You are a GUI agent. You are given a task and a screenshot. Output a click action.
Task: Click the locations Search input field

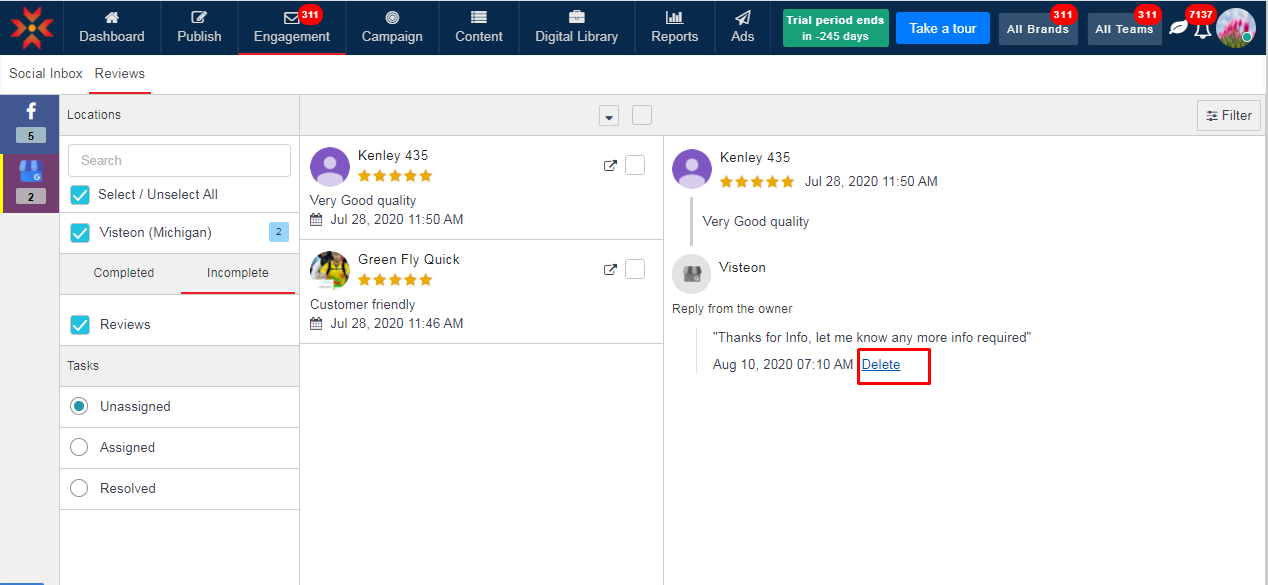coord(179,160)
